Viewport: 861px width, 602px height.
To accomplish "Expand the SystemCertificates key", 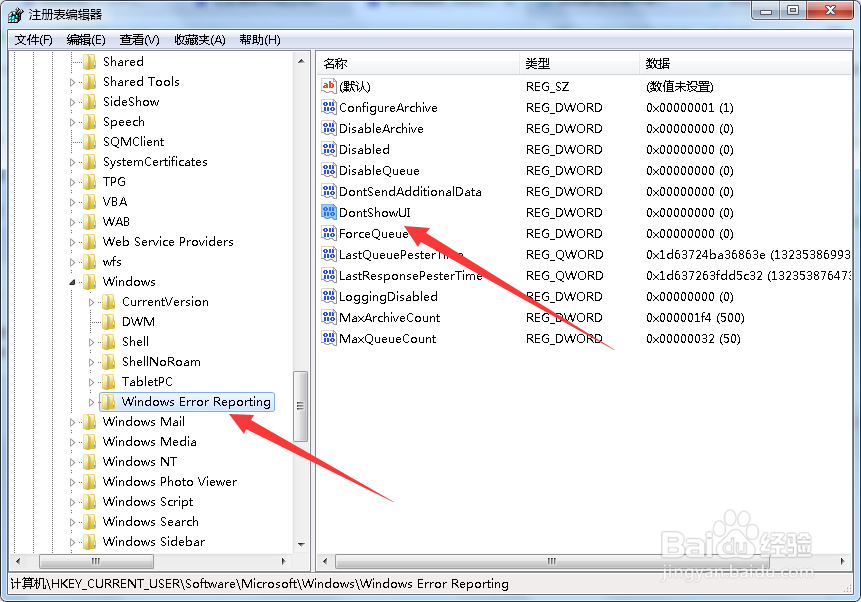I will [x=72, y=162].
